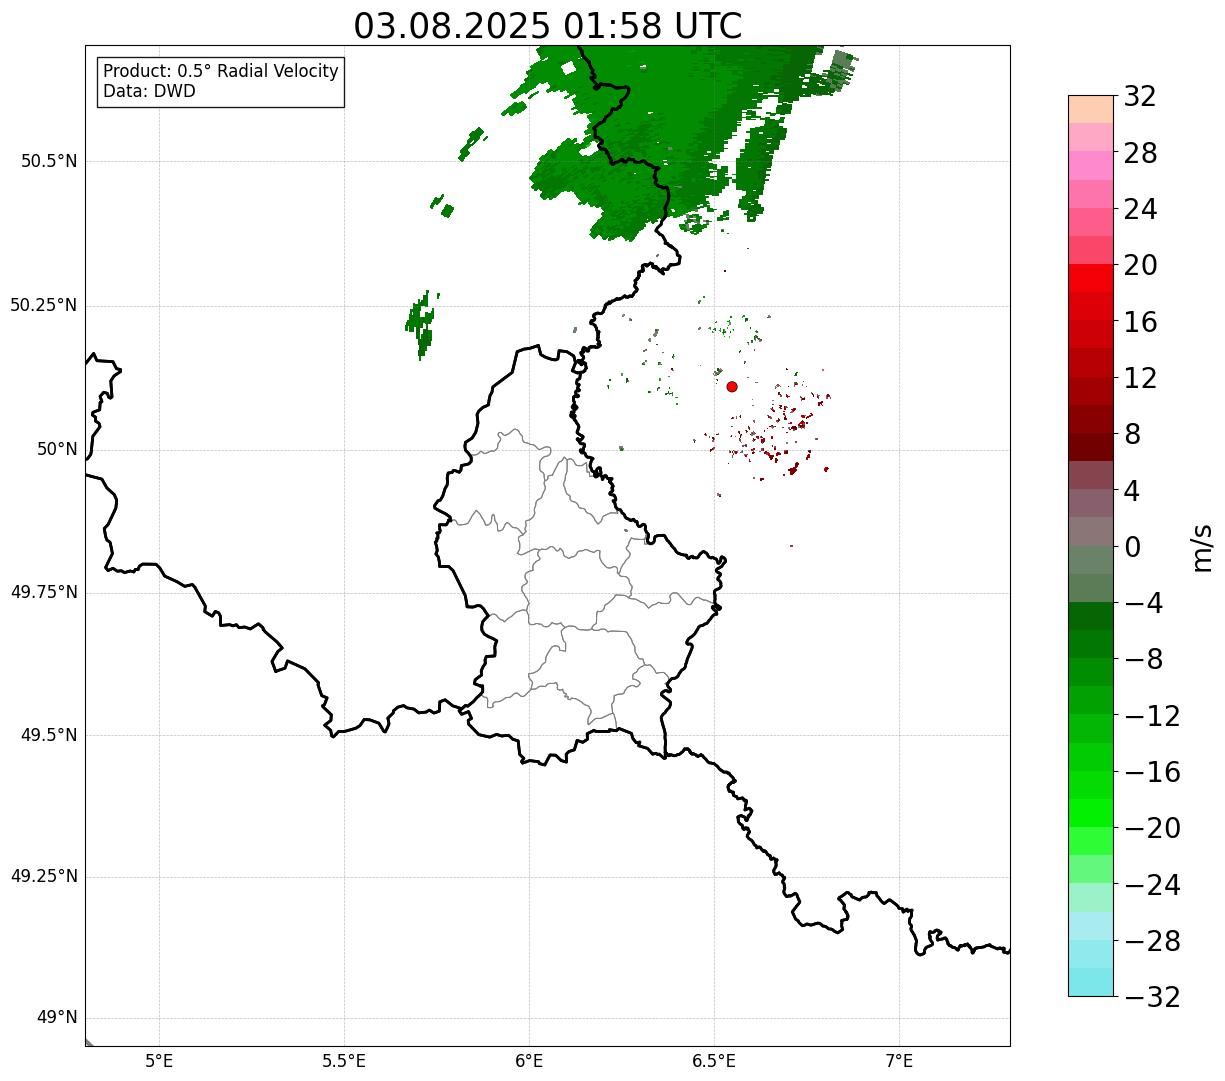The height and width of the screenshot is (1081, 1225).
Task: Click the 49.25°N latitude label
Action: tap(44, 876)
